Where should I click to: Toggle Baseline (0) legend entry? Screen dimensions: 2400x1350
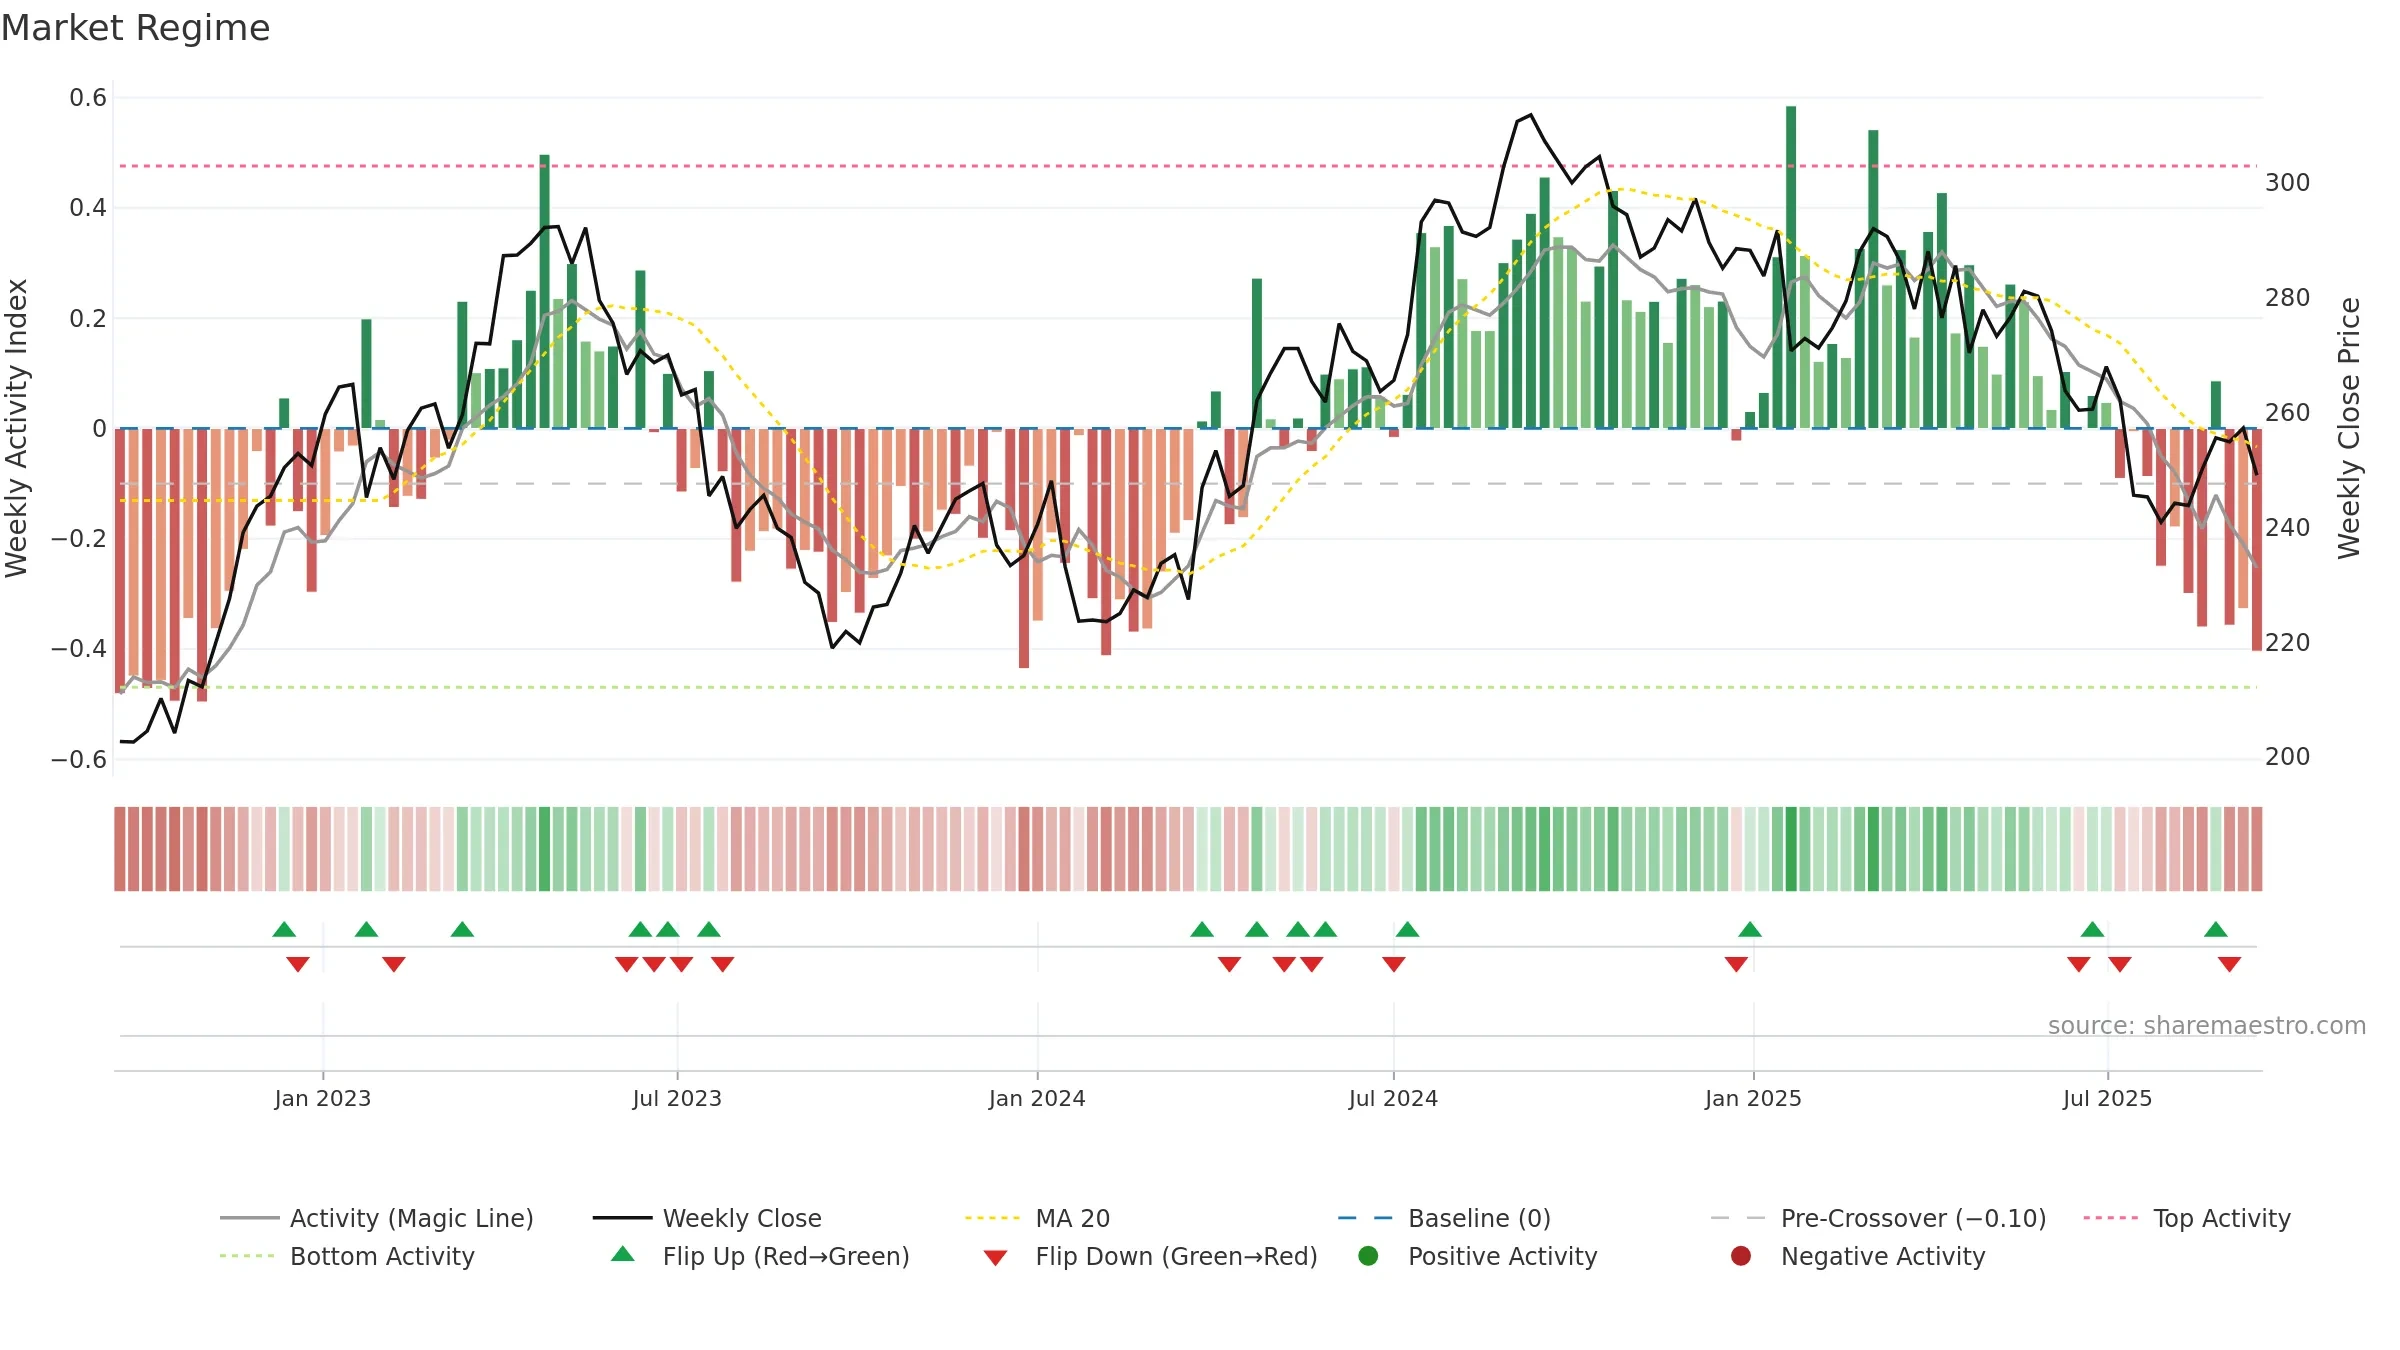click(x=1444, y=1218)
